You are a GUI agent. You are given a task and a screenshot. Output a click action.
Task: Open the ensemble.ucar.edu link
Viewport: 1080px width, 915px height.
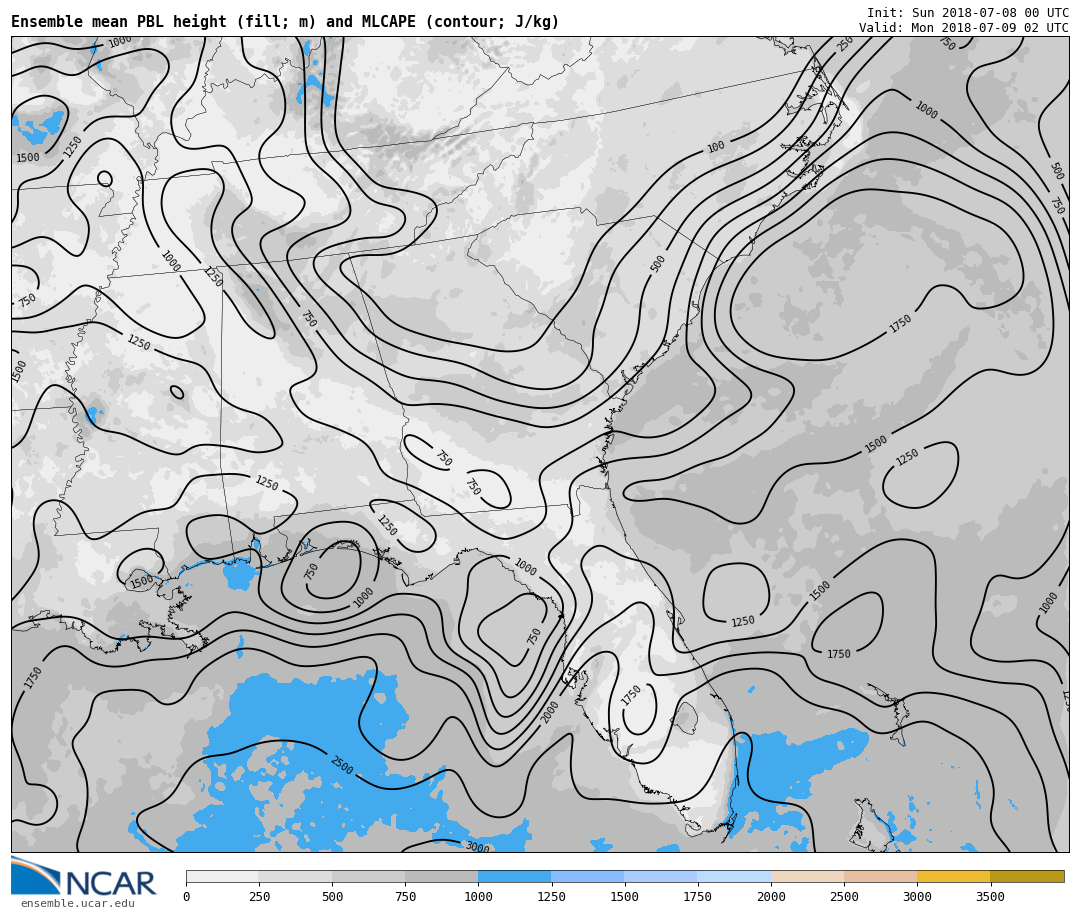pyautogui.click(x=77, y=904)
